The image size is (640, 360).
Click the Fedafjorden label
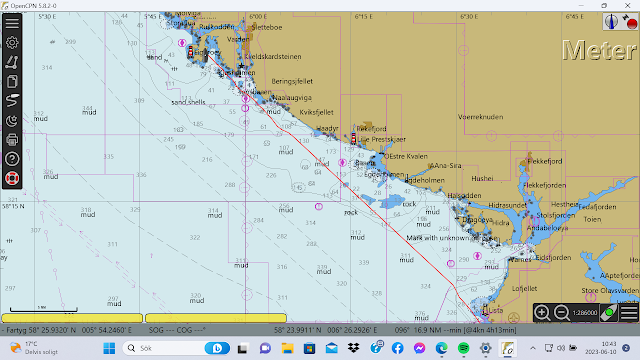pyautogui.click(x=597, y=207)
